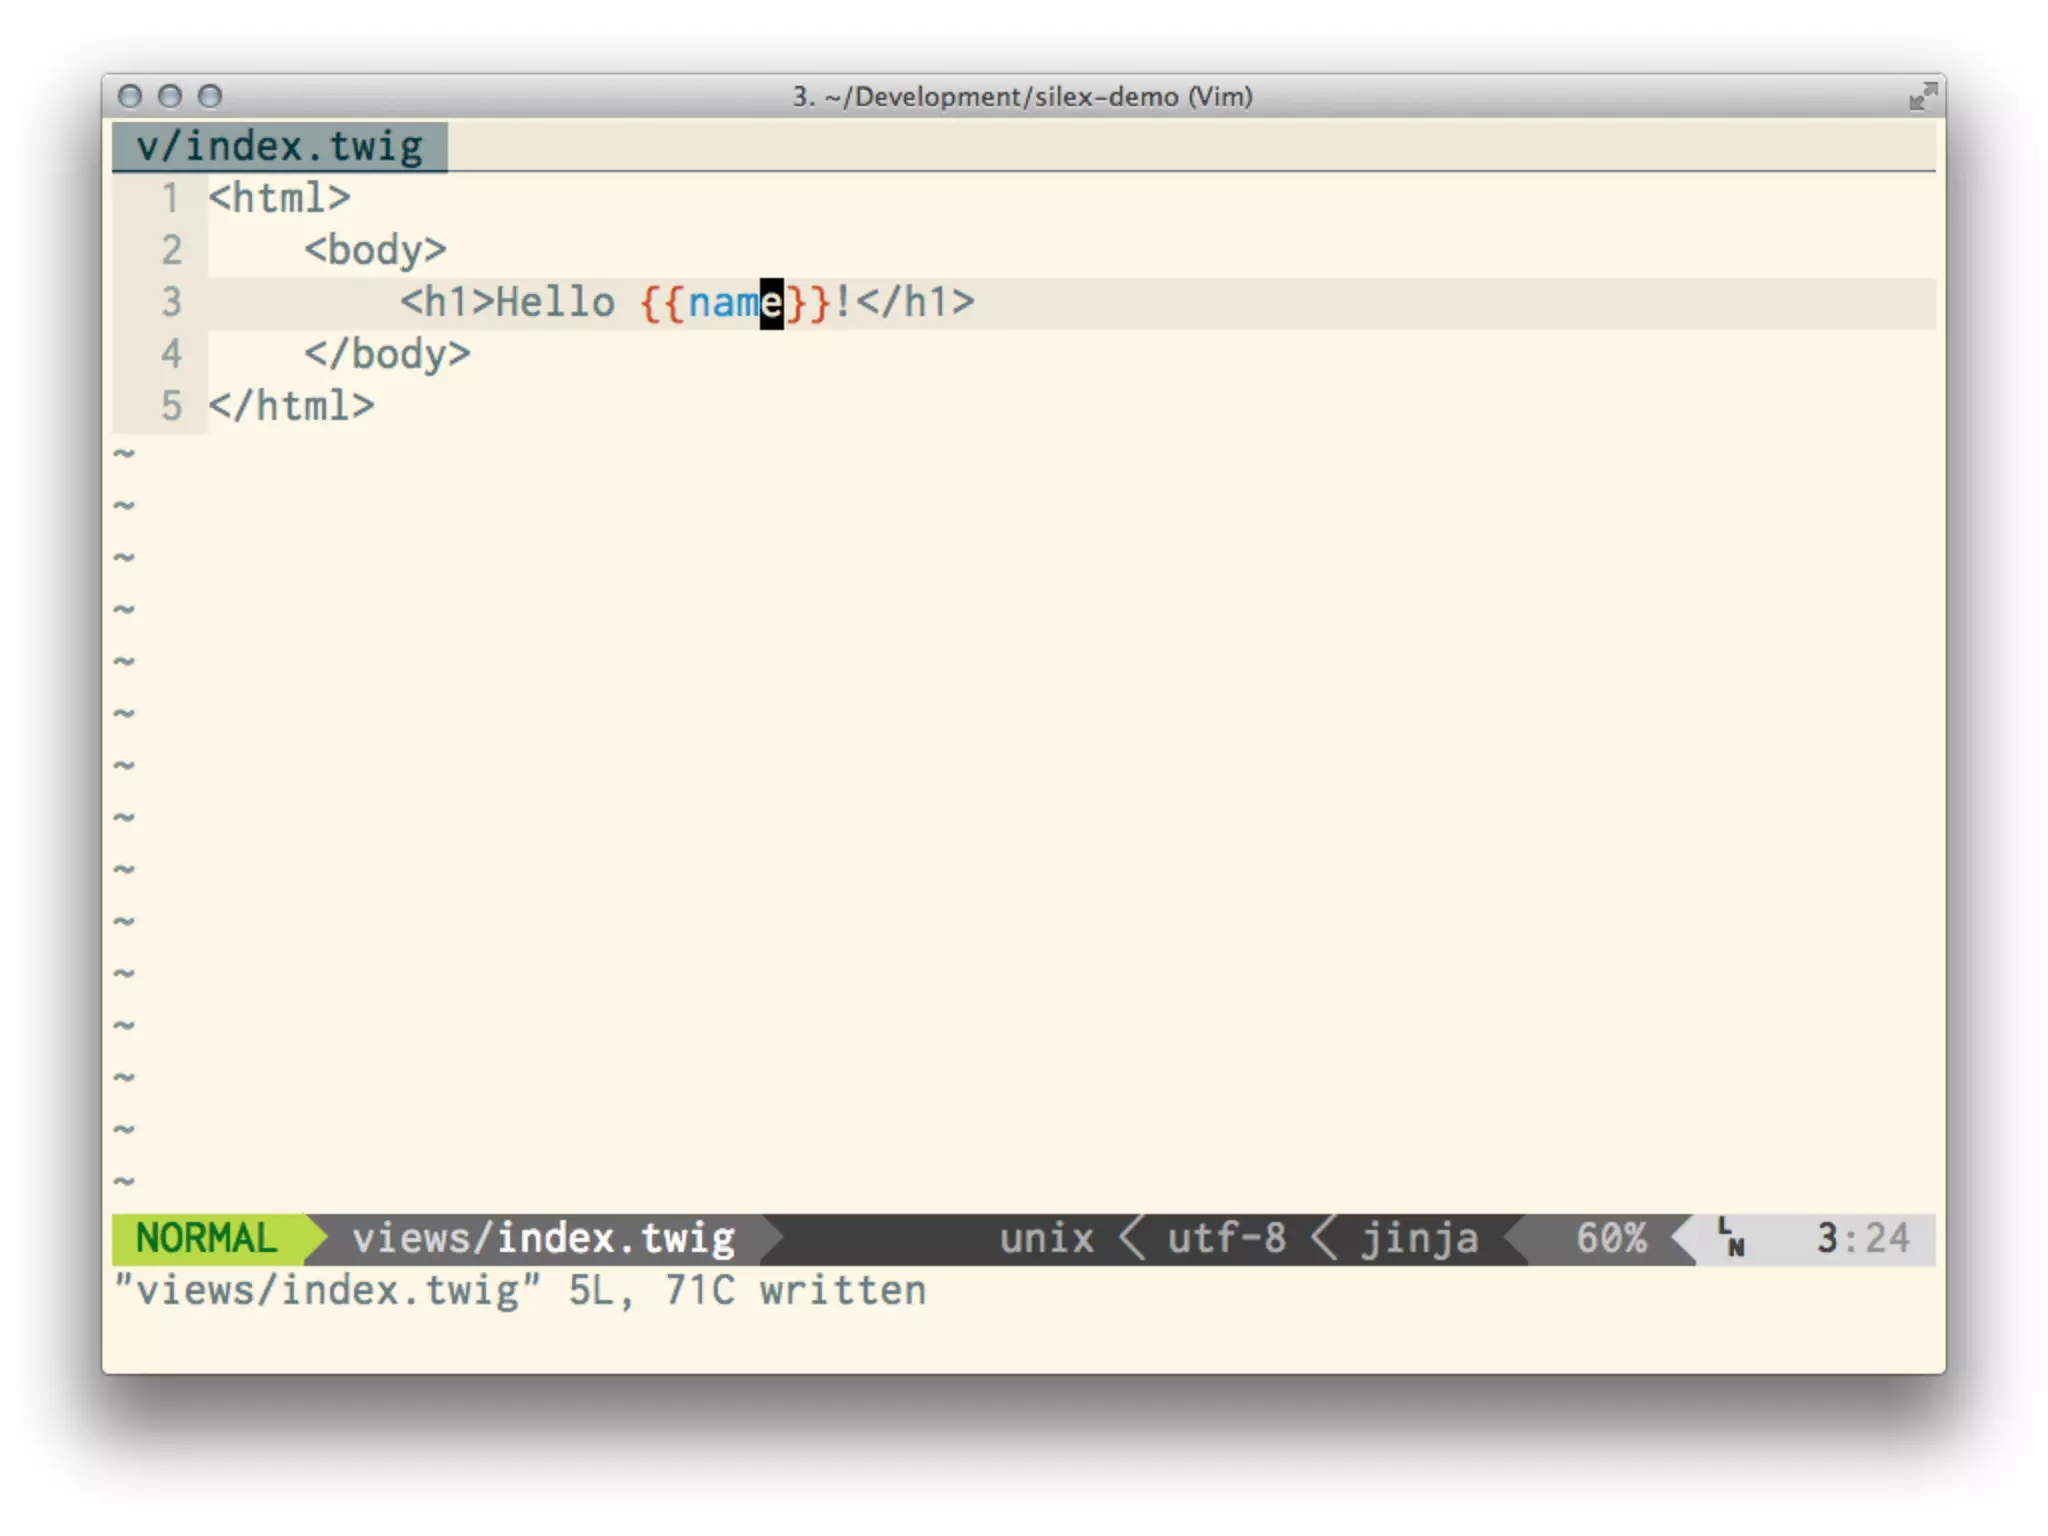Click line number 2 in the gutter
Screen dimensions: 2048x1536
[x=171, y=250]
